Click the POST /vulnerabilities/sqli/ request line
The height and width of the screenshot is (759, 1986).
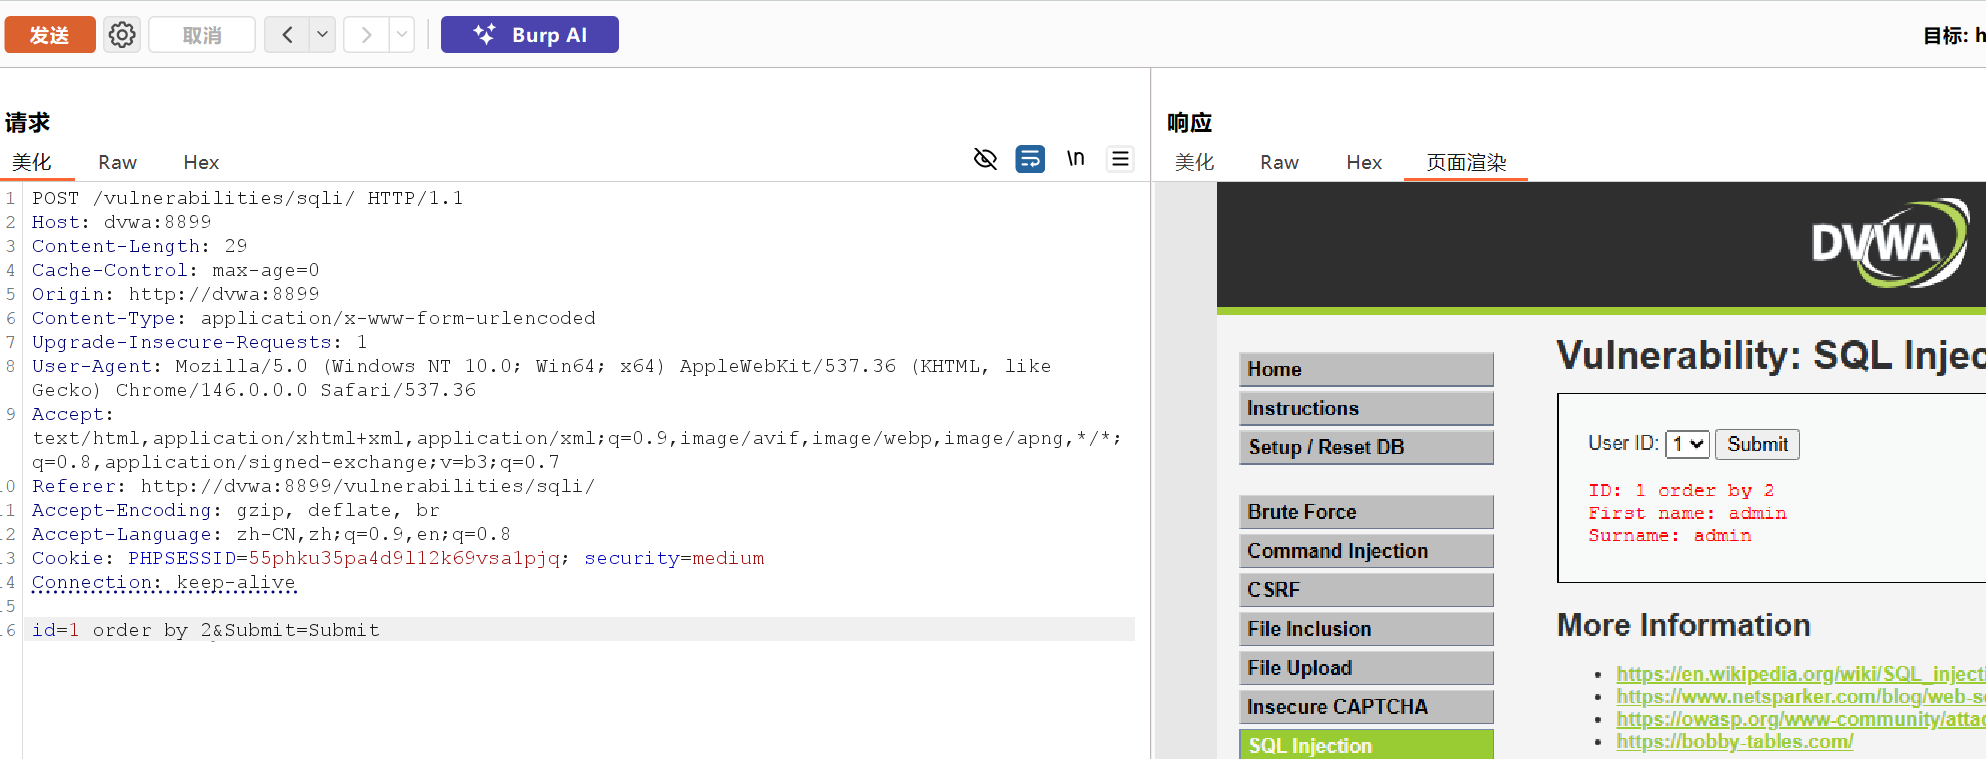247,198
